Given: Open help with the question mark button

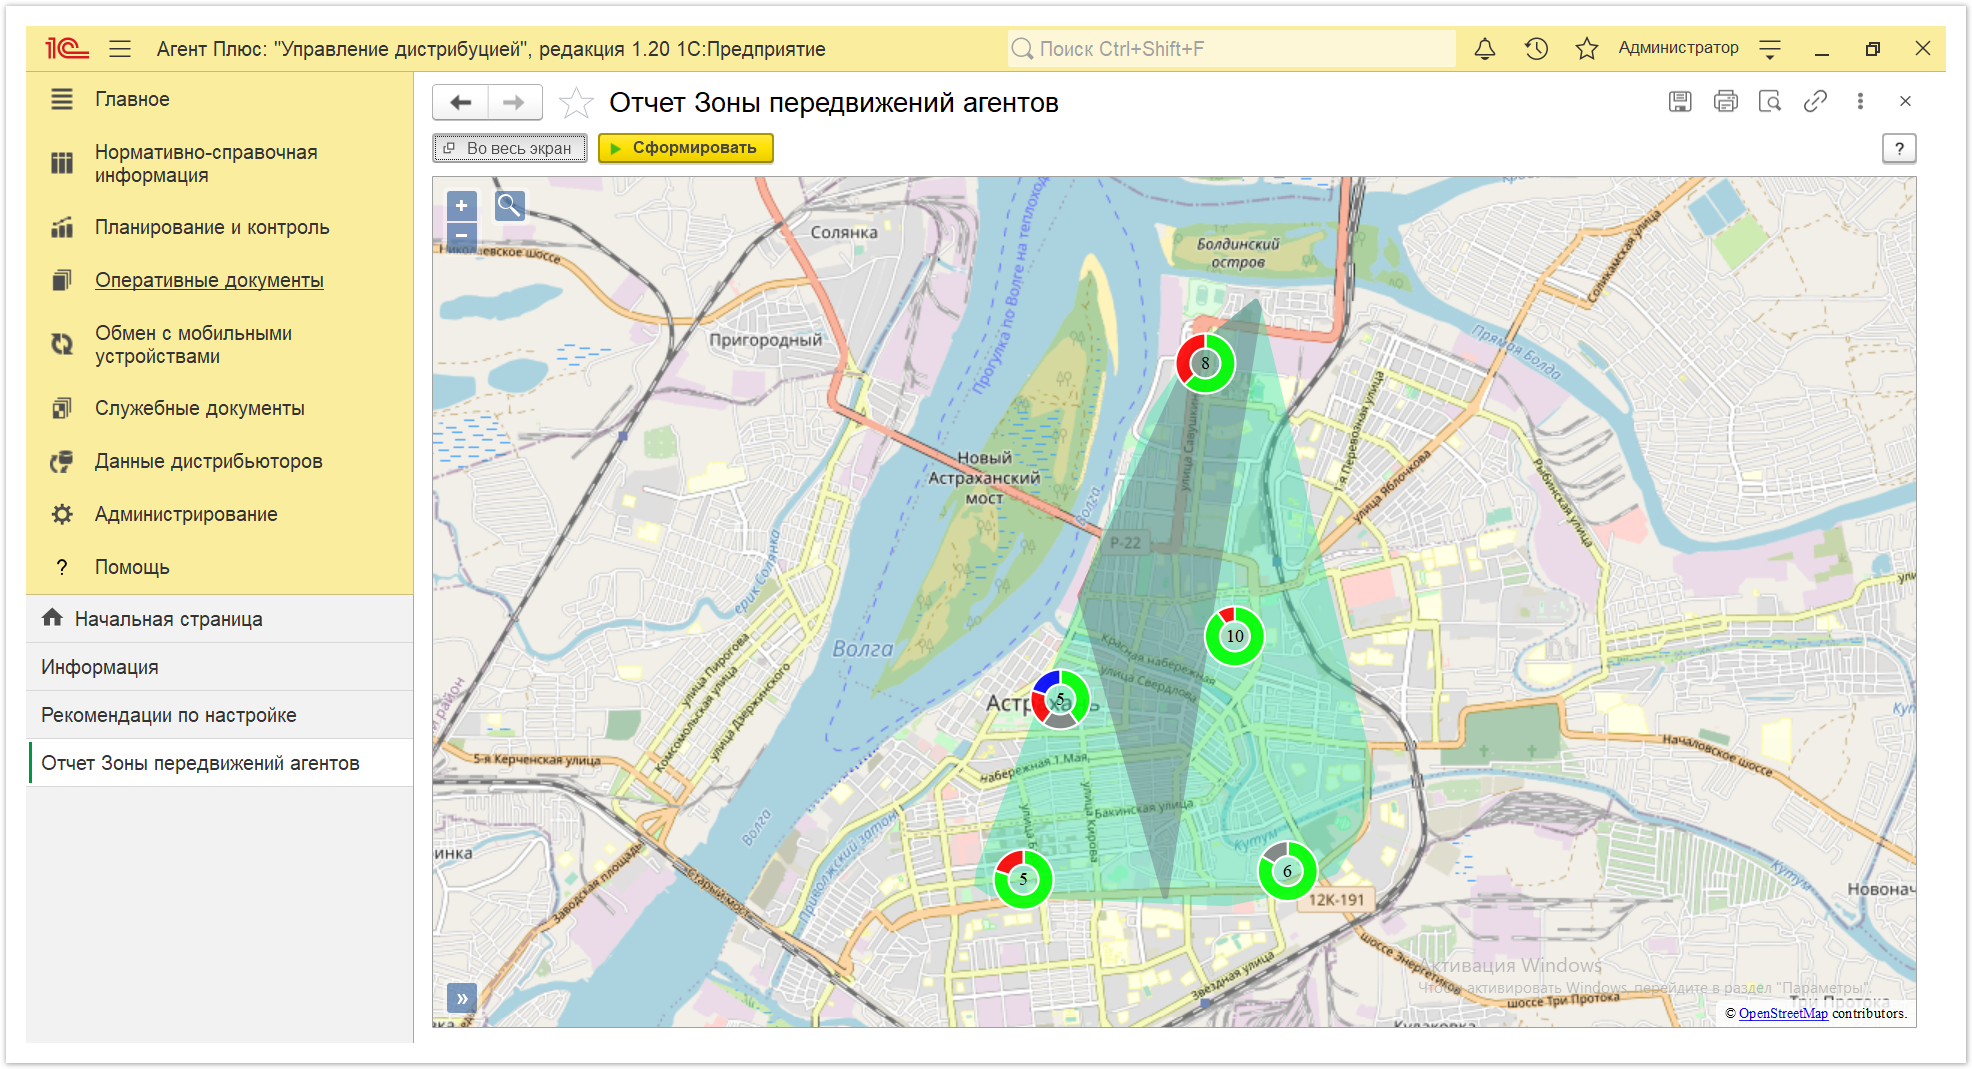Looking at the screenshot, I should pos(1899,148).
